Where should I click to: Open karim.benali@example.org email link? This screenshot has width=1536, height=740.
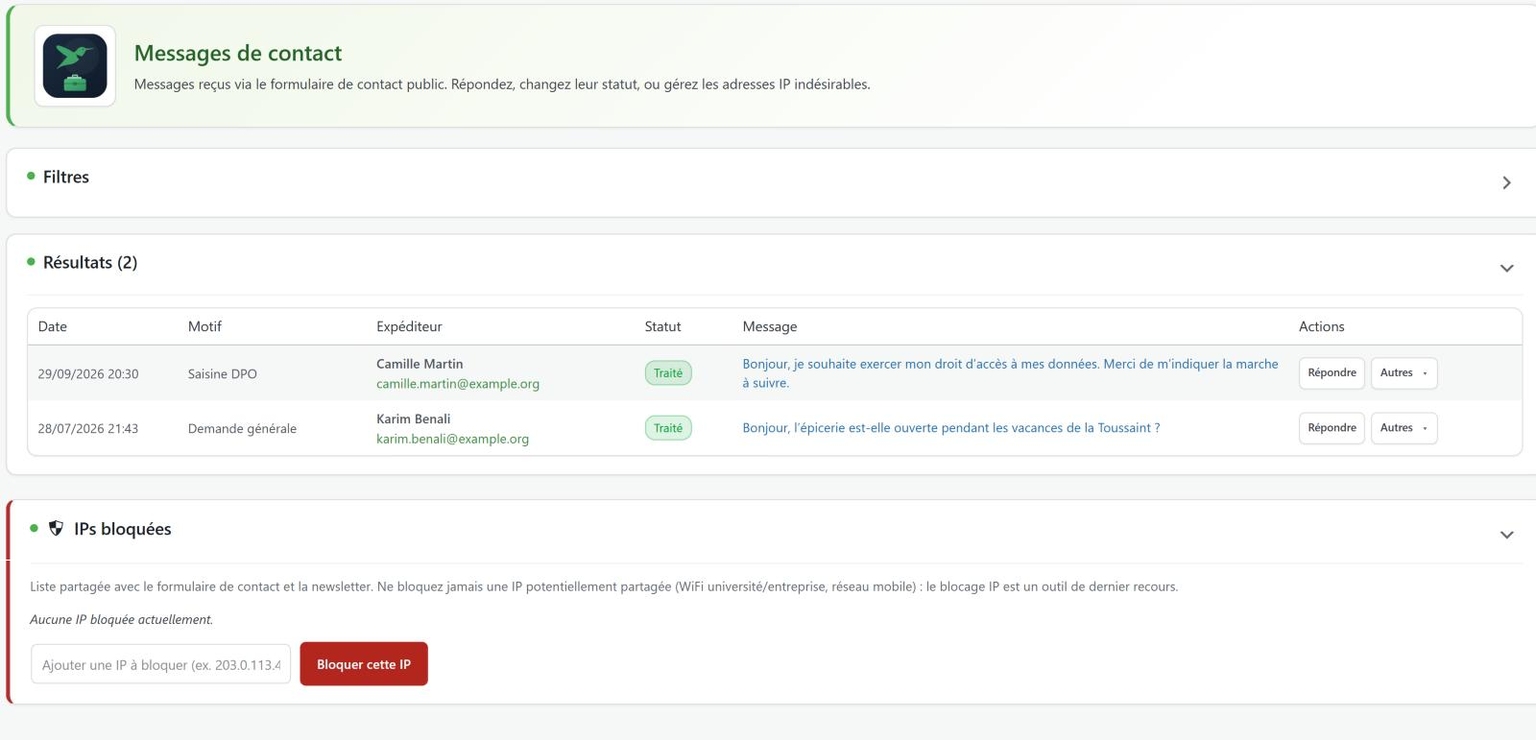(x=453, y=439)
